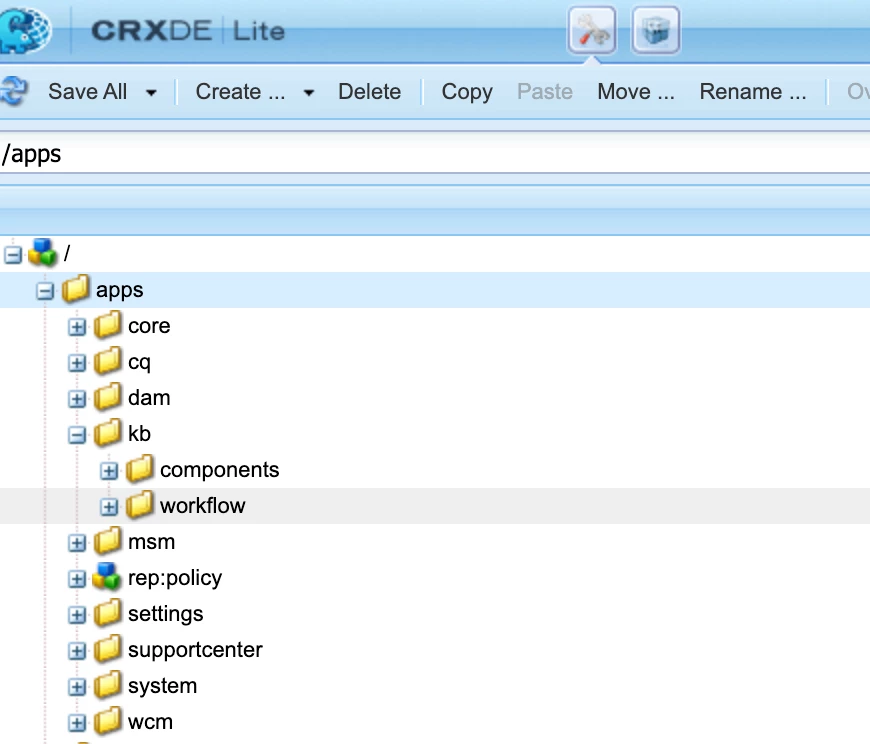The height and width of the screenshot is (744, 870).
Task: Select the supportcenter tree node label
Action: (x=195, y=650)
